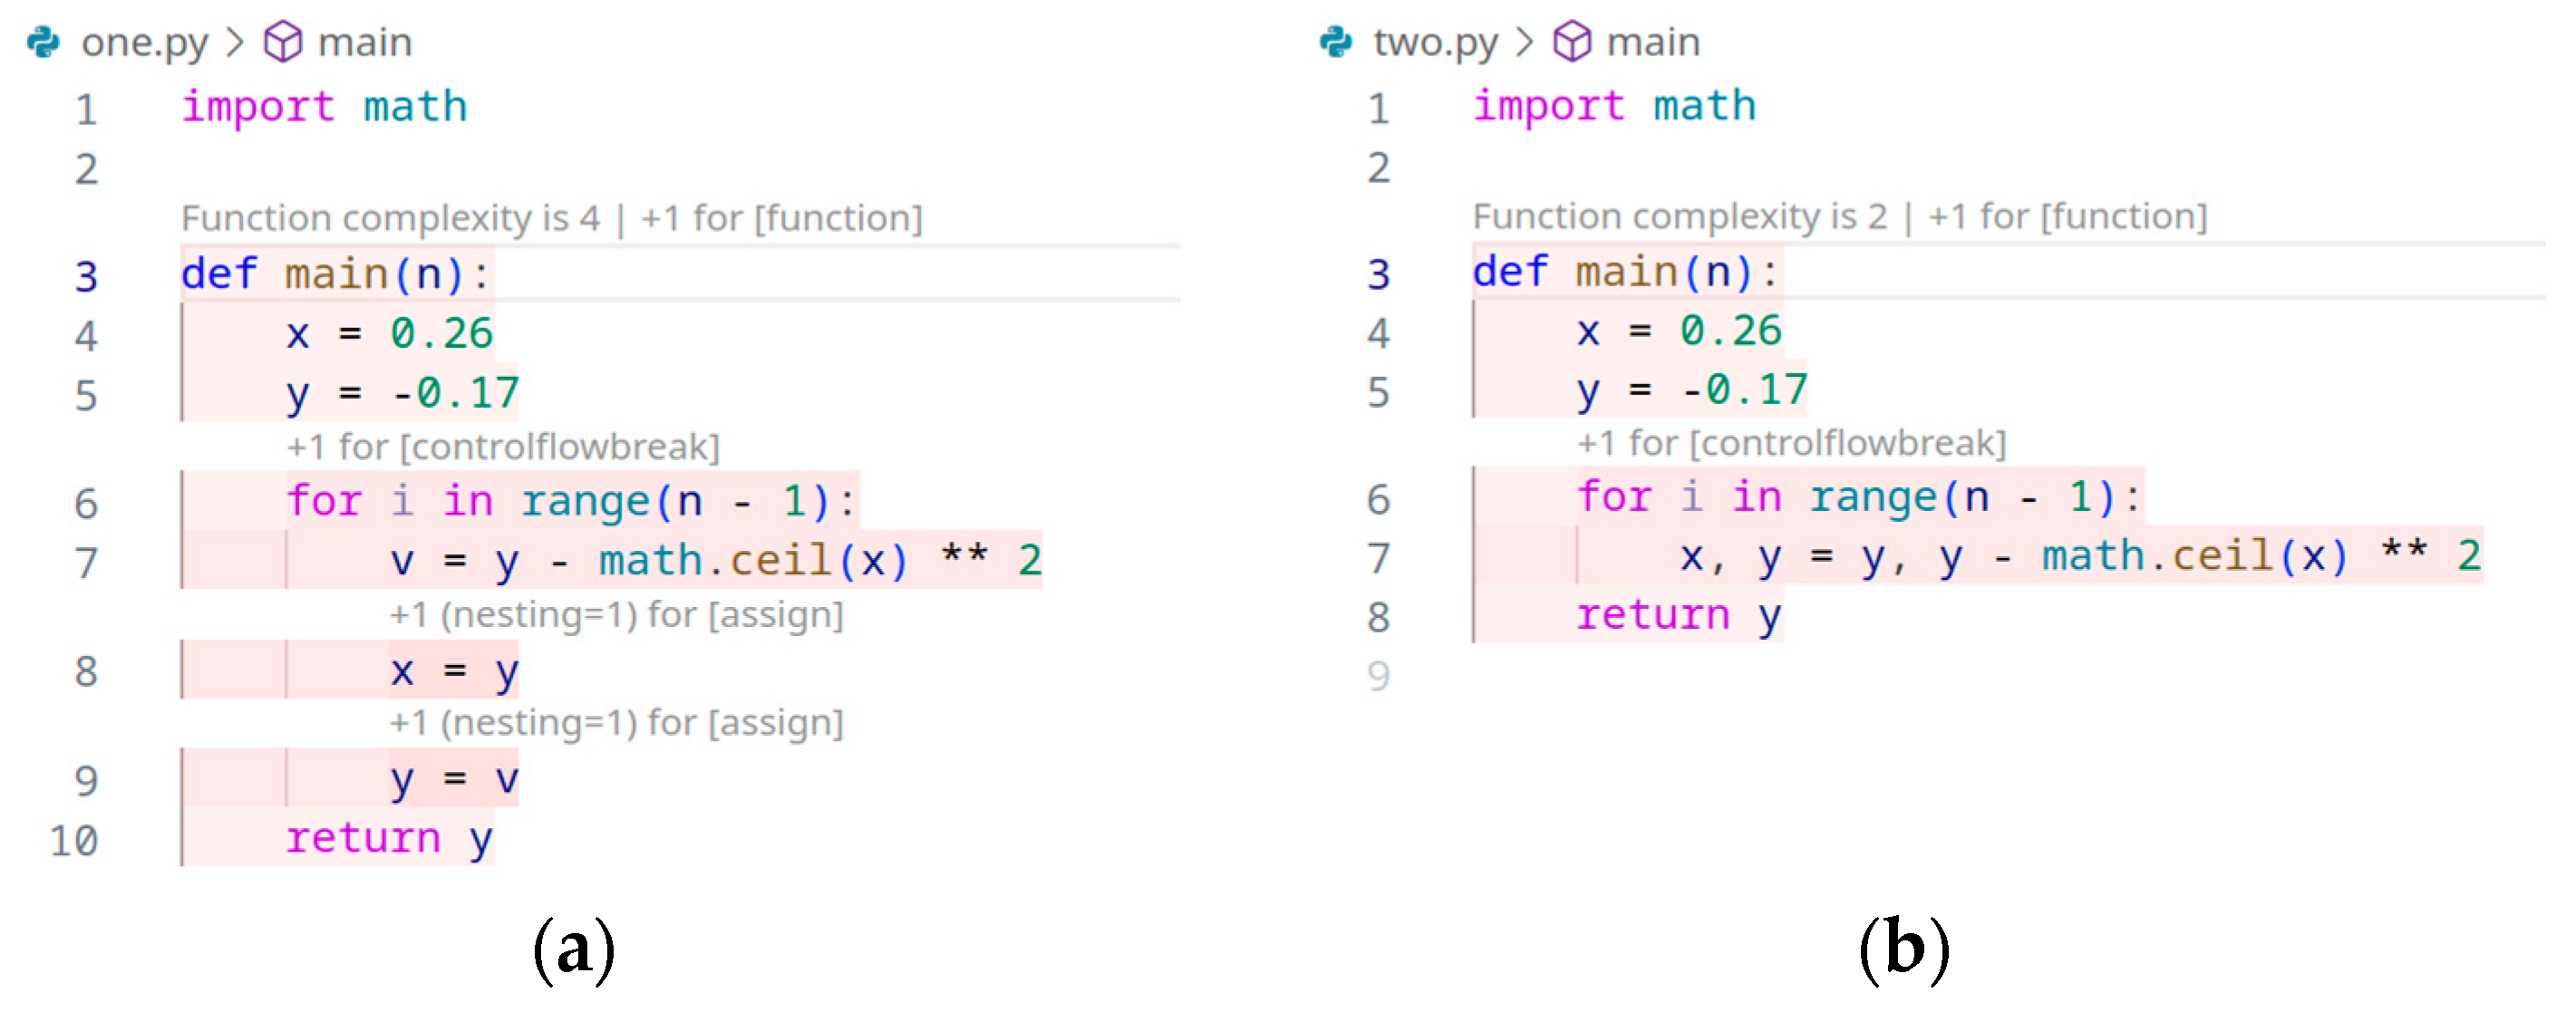The height and width of the screenshot is (1012, 2576).
Task: Click empty line 9 in two.py
Action: pyautogui.click(x=1378, y=677)
